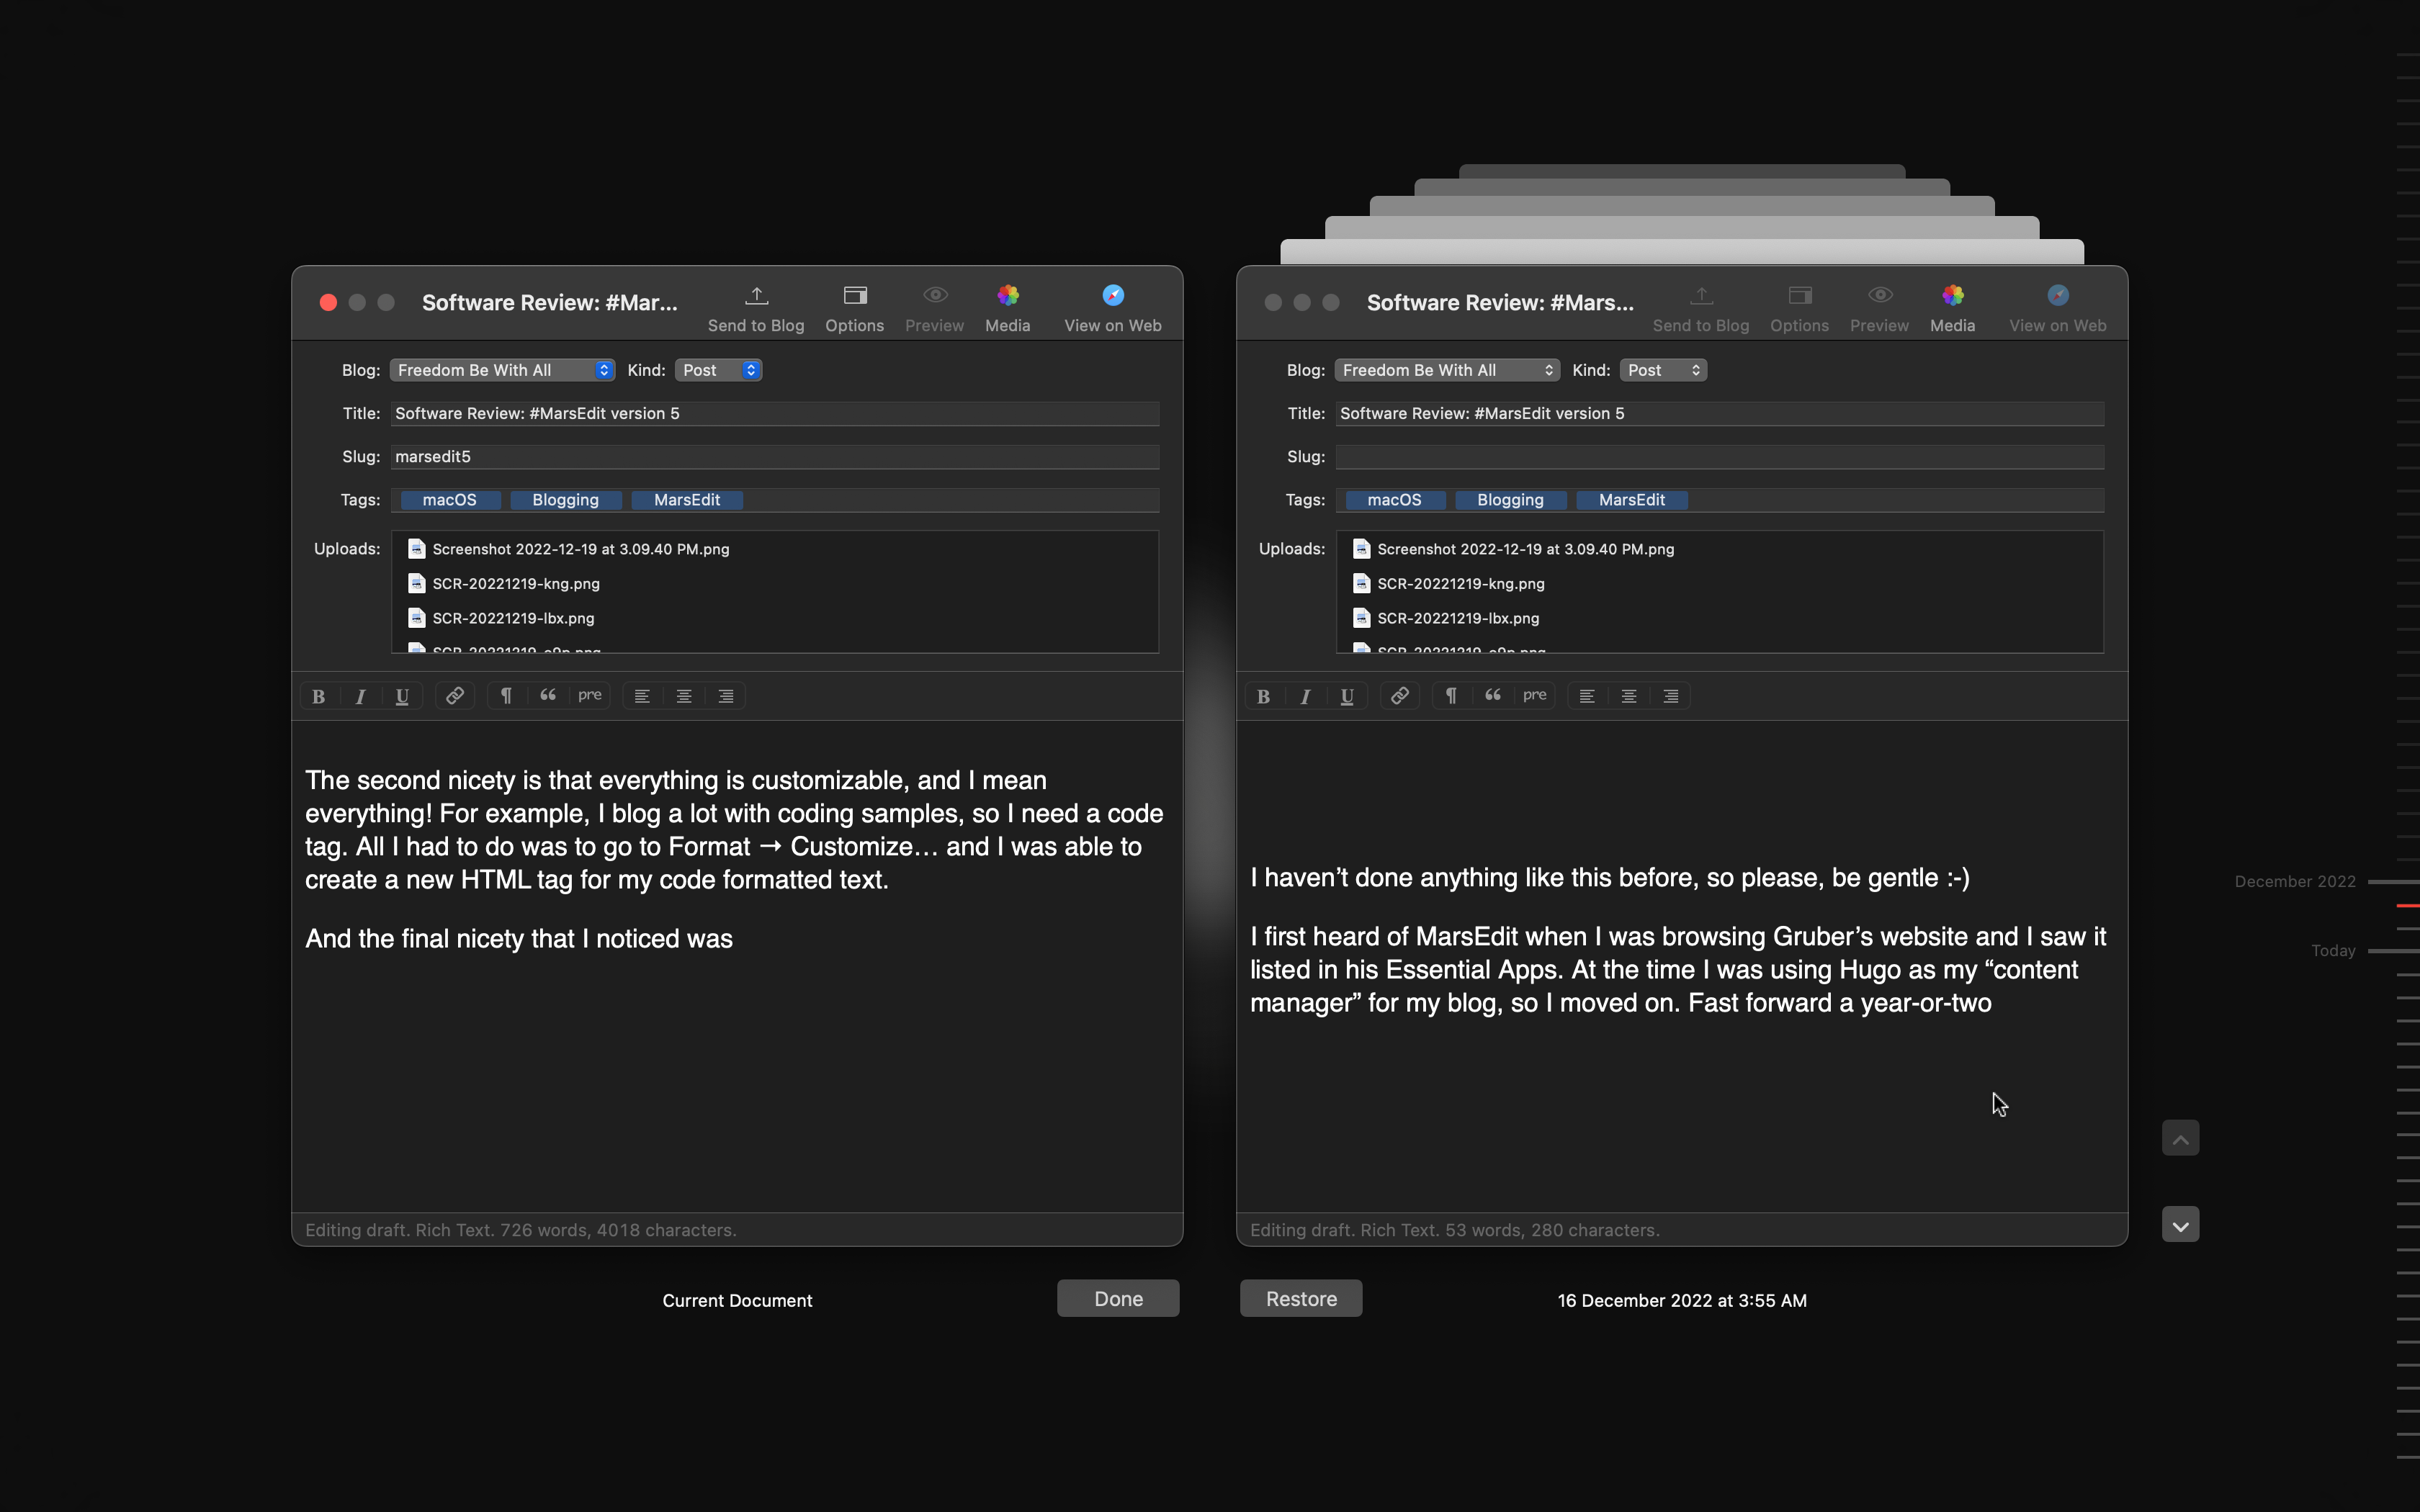Click link button in backup version window
2420x1512 pixels.
[x=1400, y=696]
